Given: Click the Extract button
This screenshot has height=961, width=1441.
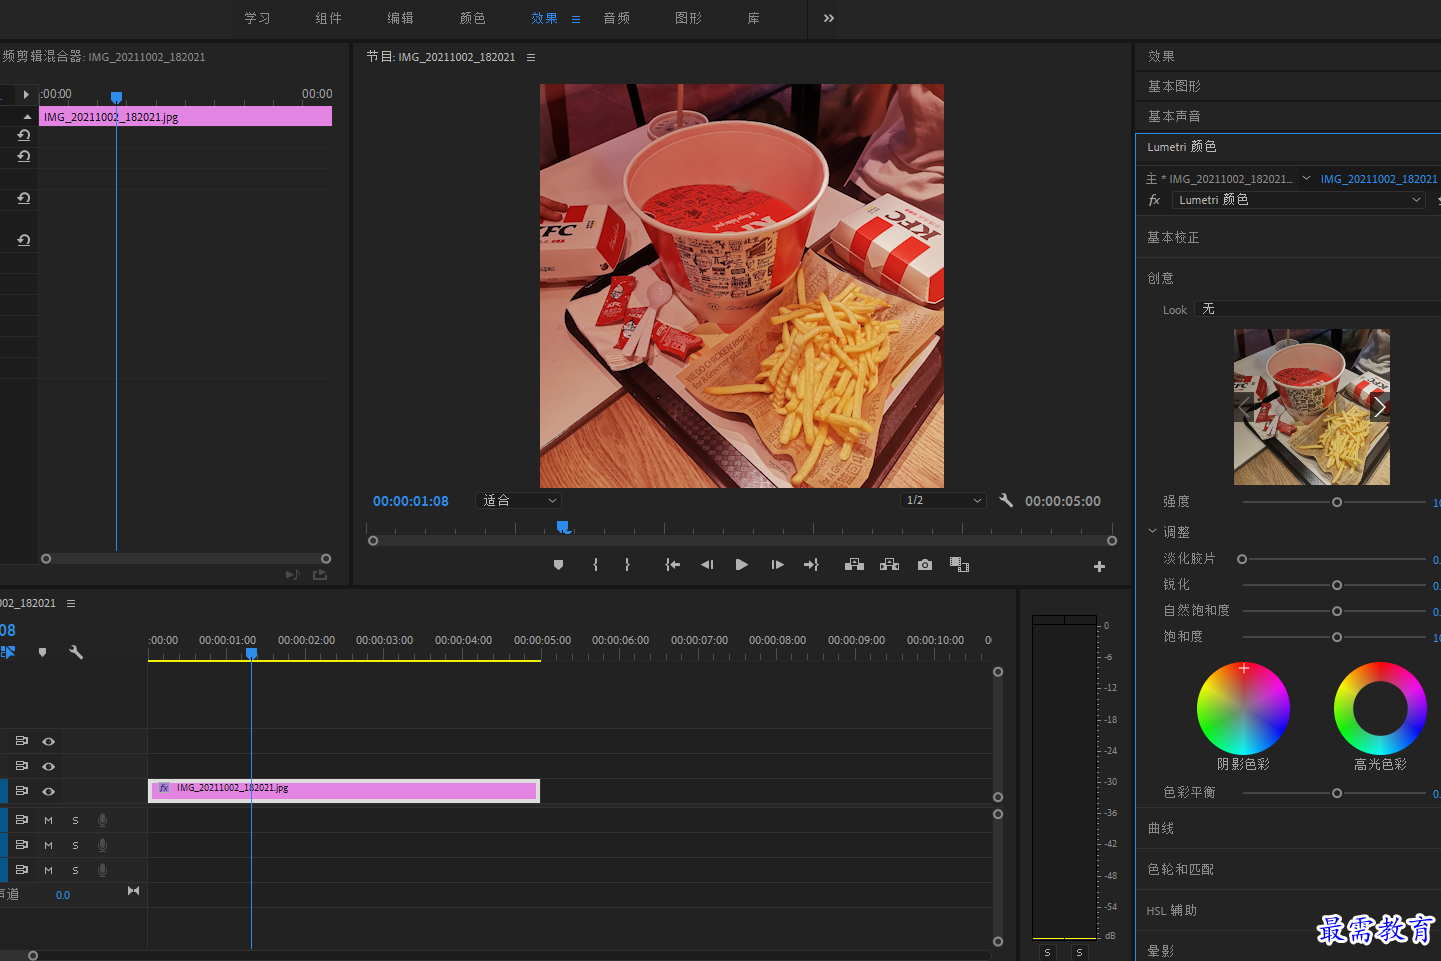Looking at the screenshot, I should point(889,565).
